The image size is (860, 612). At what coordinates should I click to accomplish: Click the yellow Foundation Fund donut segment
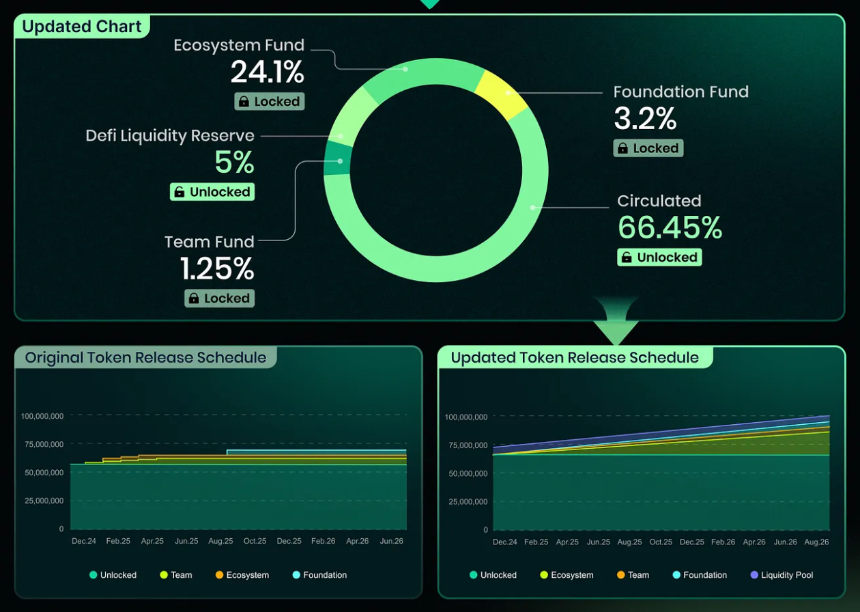[501, 94]
